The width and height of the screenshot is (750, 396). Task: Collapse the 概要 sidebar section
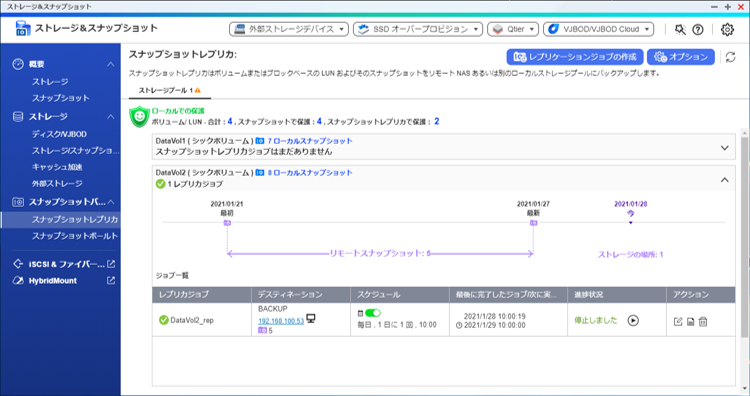(x=110, y=64)
